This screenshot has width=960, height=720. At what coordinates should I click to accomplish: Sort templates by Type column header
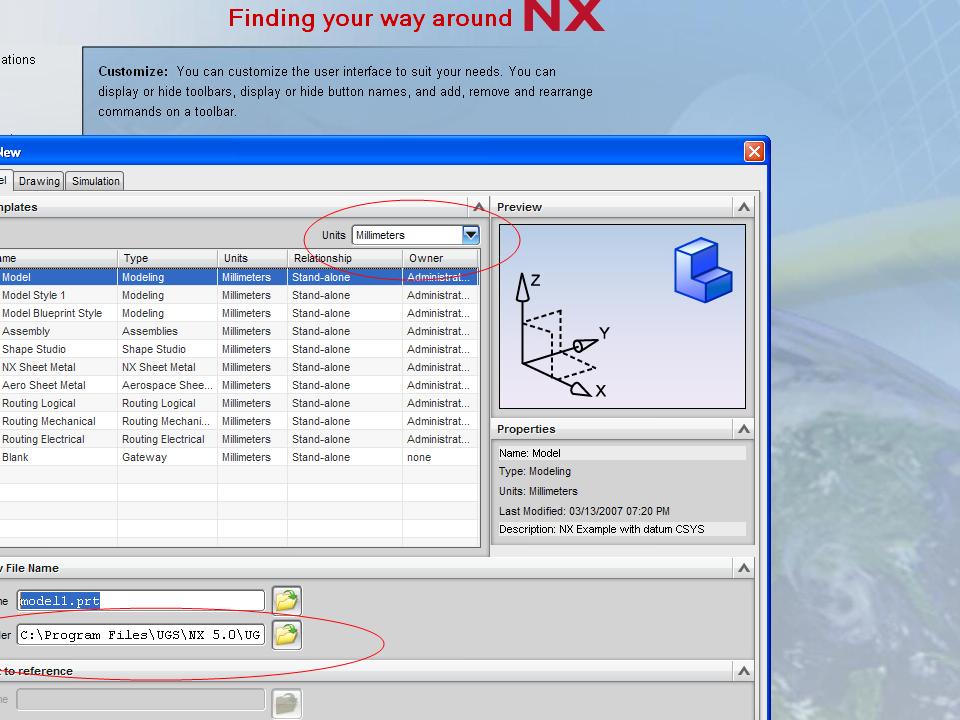click(x=167, y=258)
